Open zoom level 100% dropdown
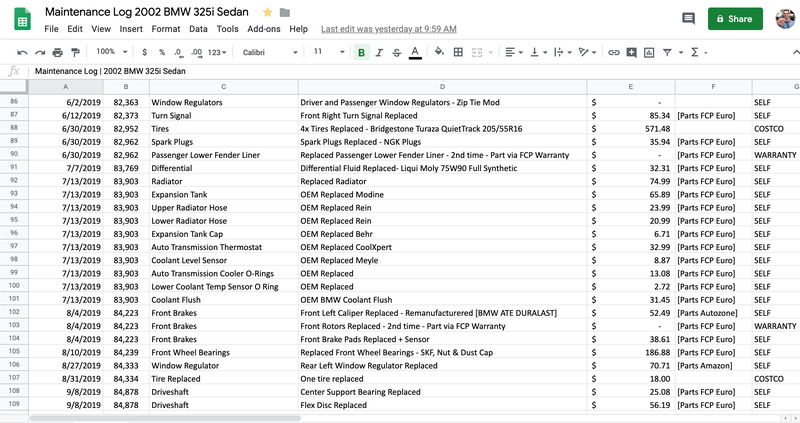Image resolution: width=800 pixels, height=423 pixels. [x=111, y=52]
